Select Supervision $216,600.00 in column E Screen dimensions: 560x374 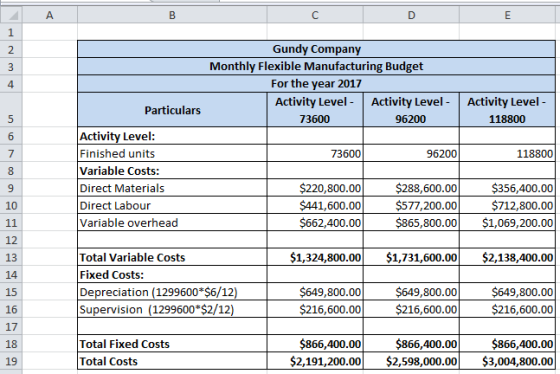click(x=508, y=309)
